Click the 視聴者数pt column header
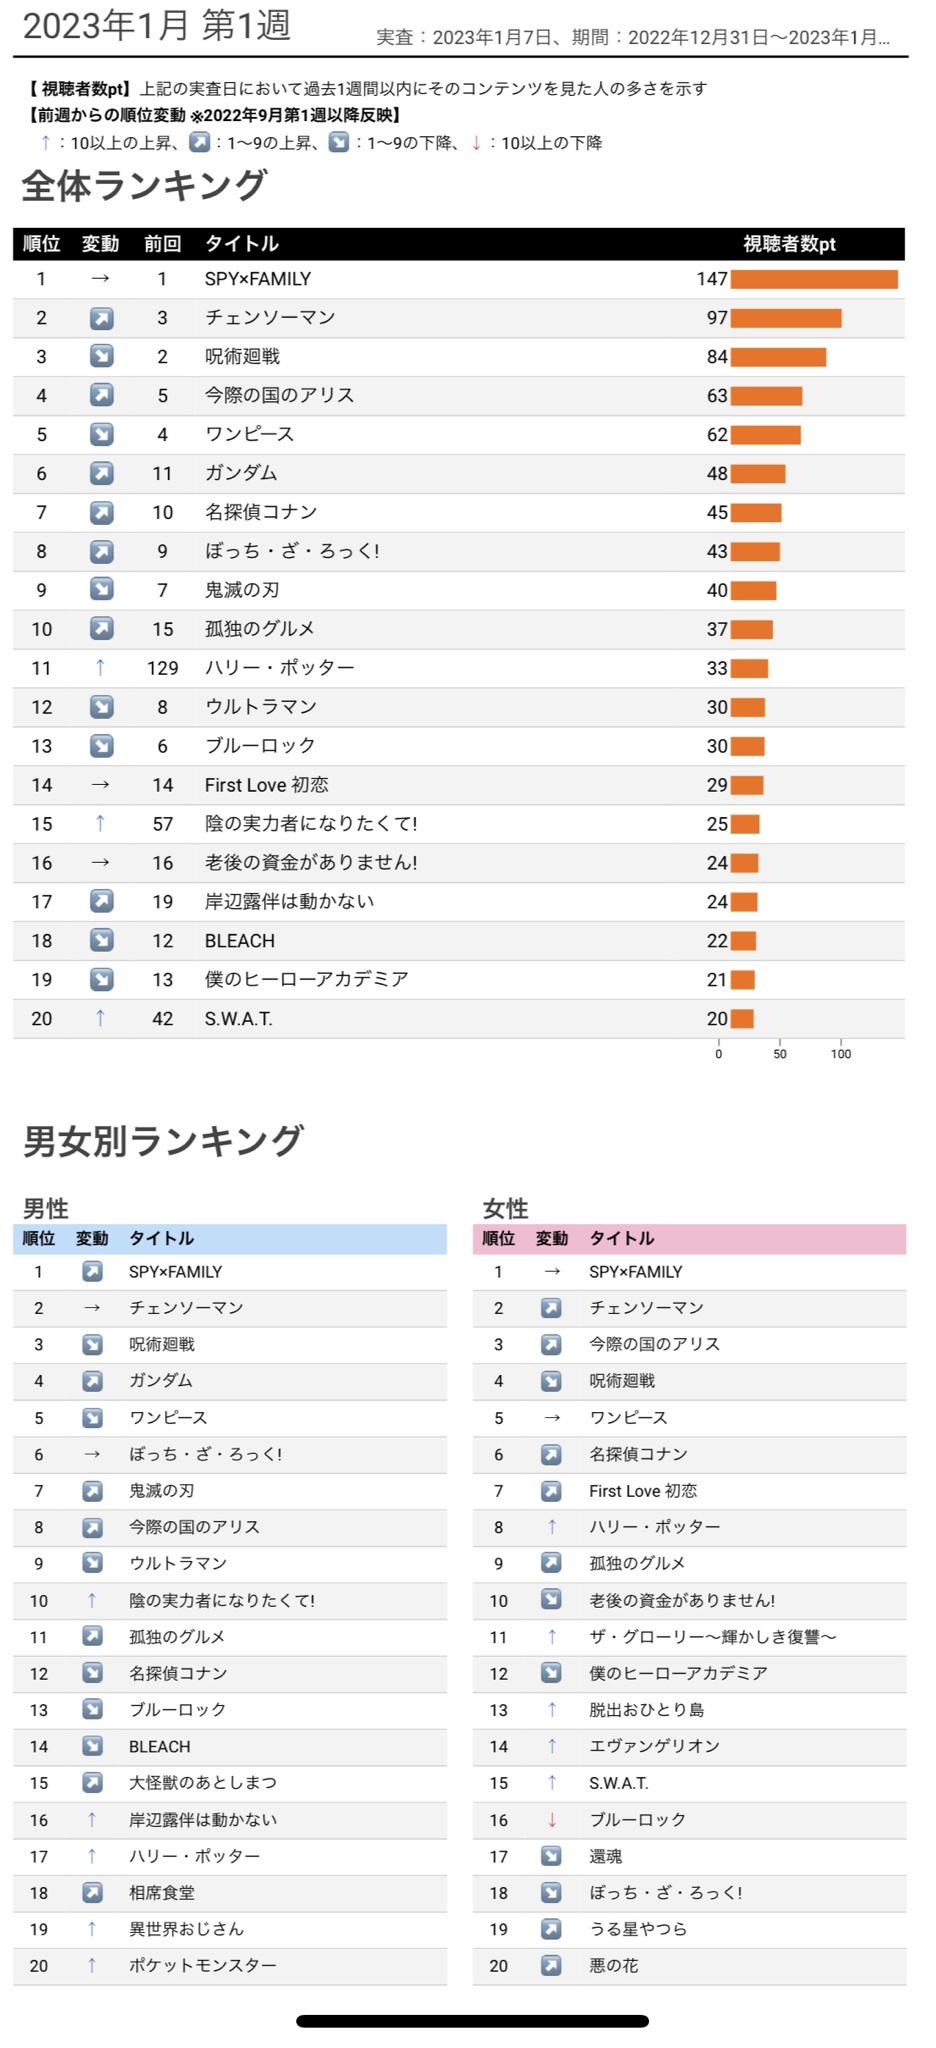The image size is (936, 2048). click(789, 244)
